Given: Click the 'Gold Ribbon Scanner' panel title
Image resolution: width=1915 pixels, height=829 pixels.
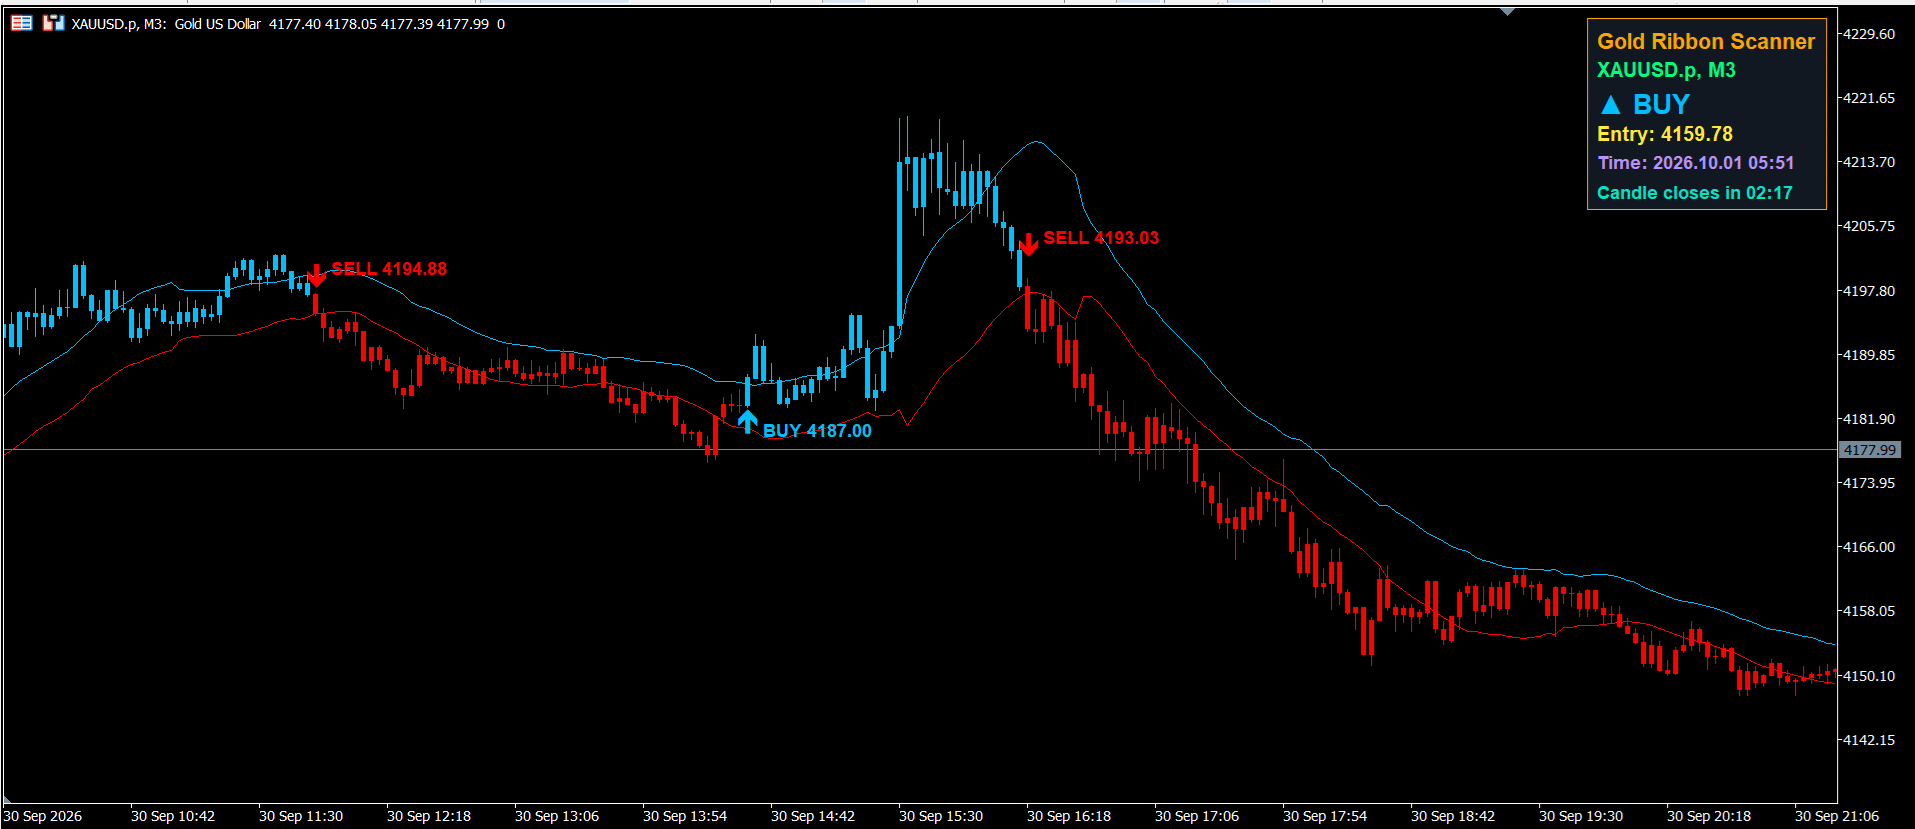Looking at the screenshot, I should 1705,42.
